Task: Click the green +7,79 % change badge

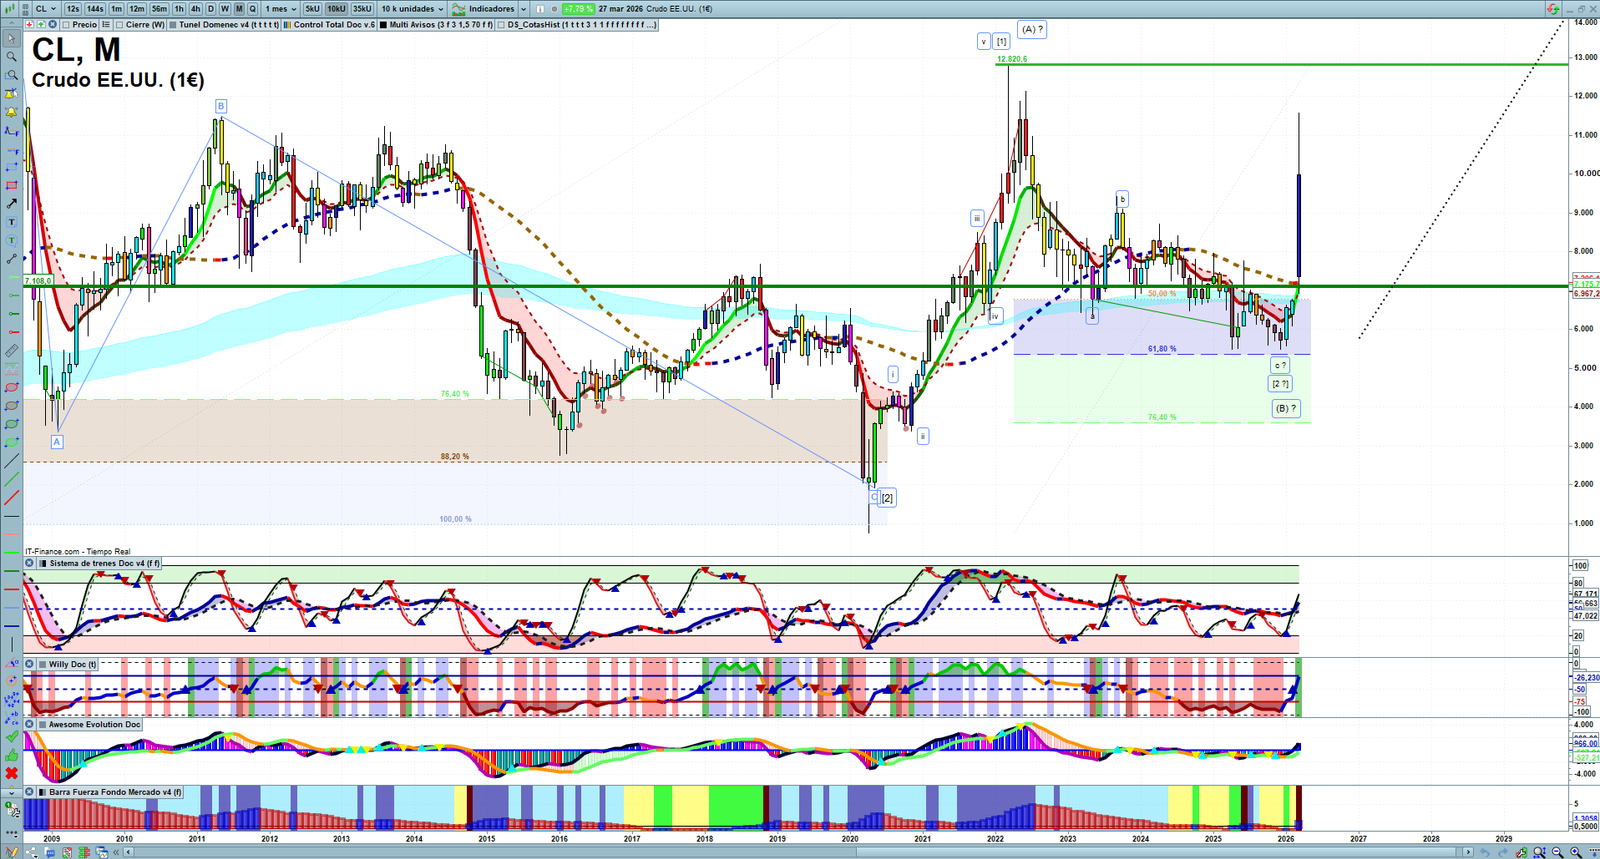Action: [x=578, y=9]
